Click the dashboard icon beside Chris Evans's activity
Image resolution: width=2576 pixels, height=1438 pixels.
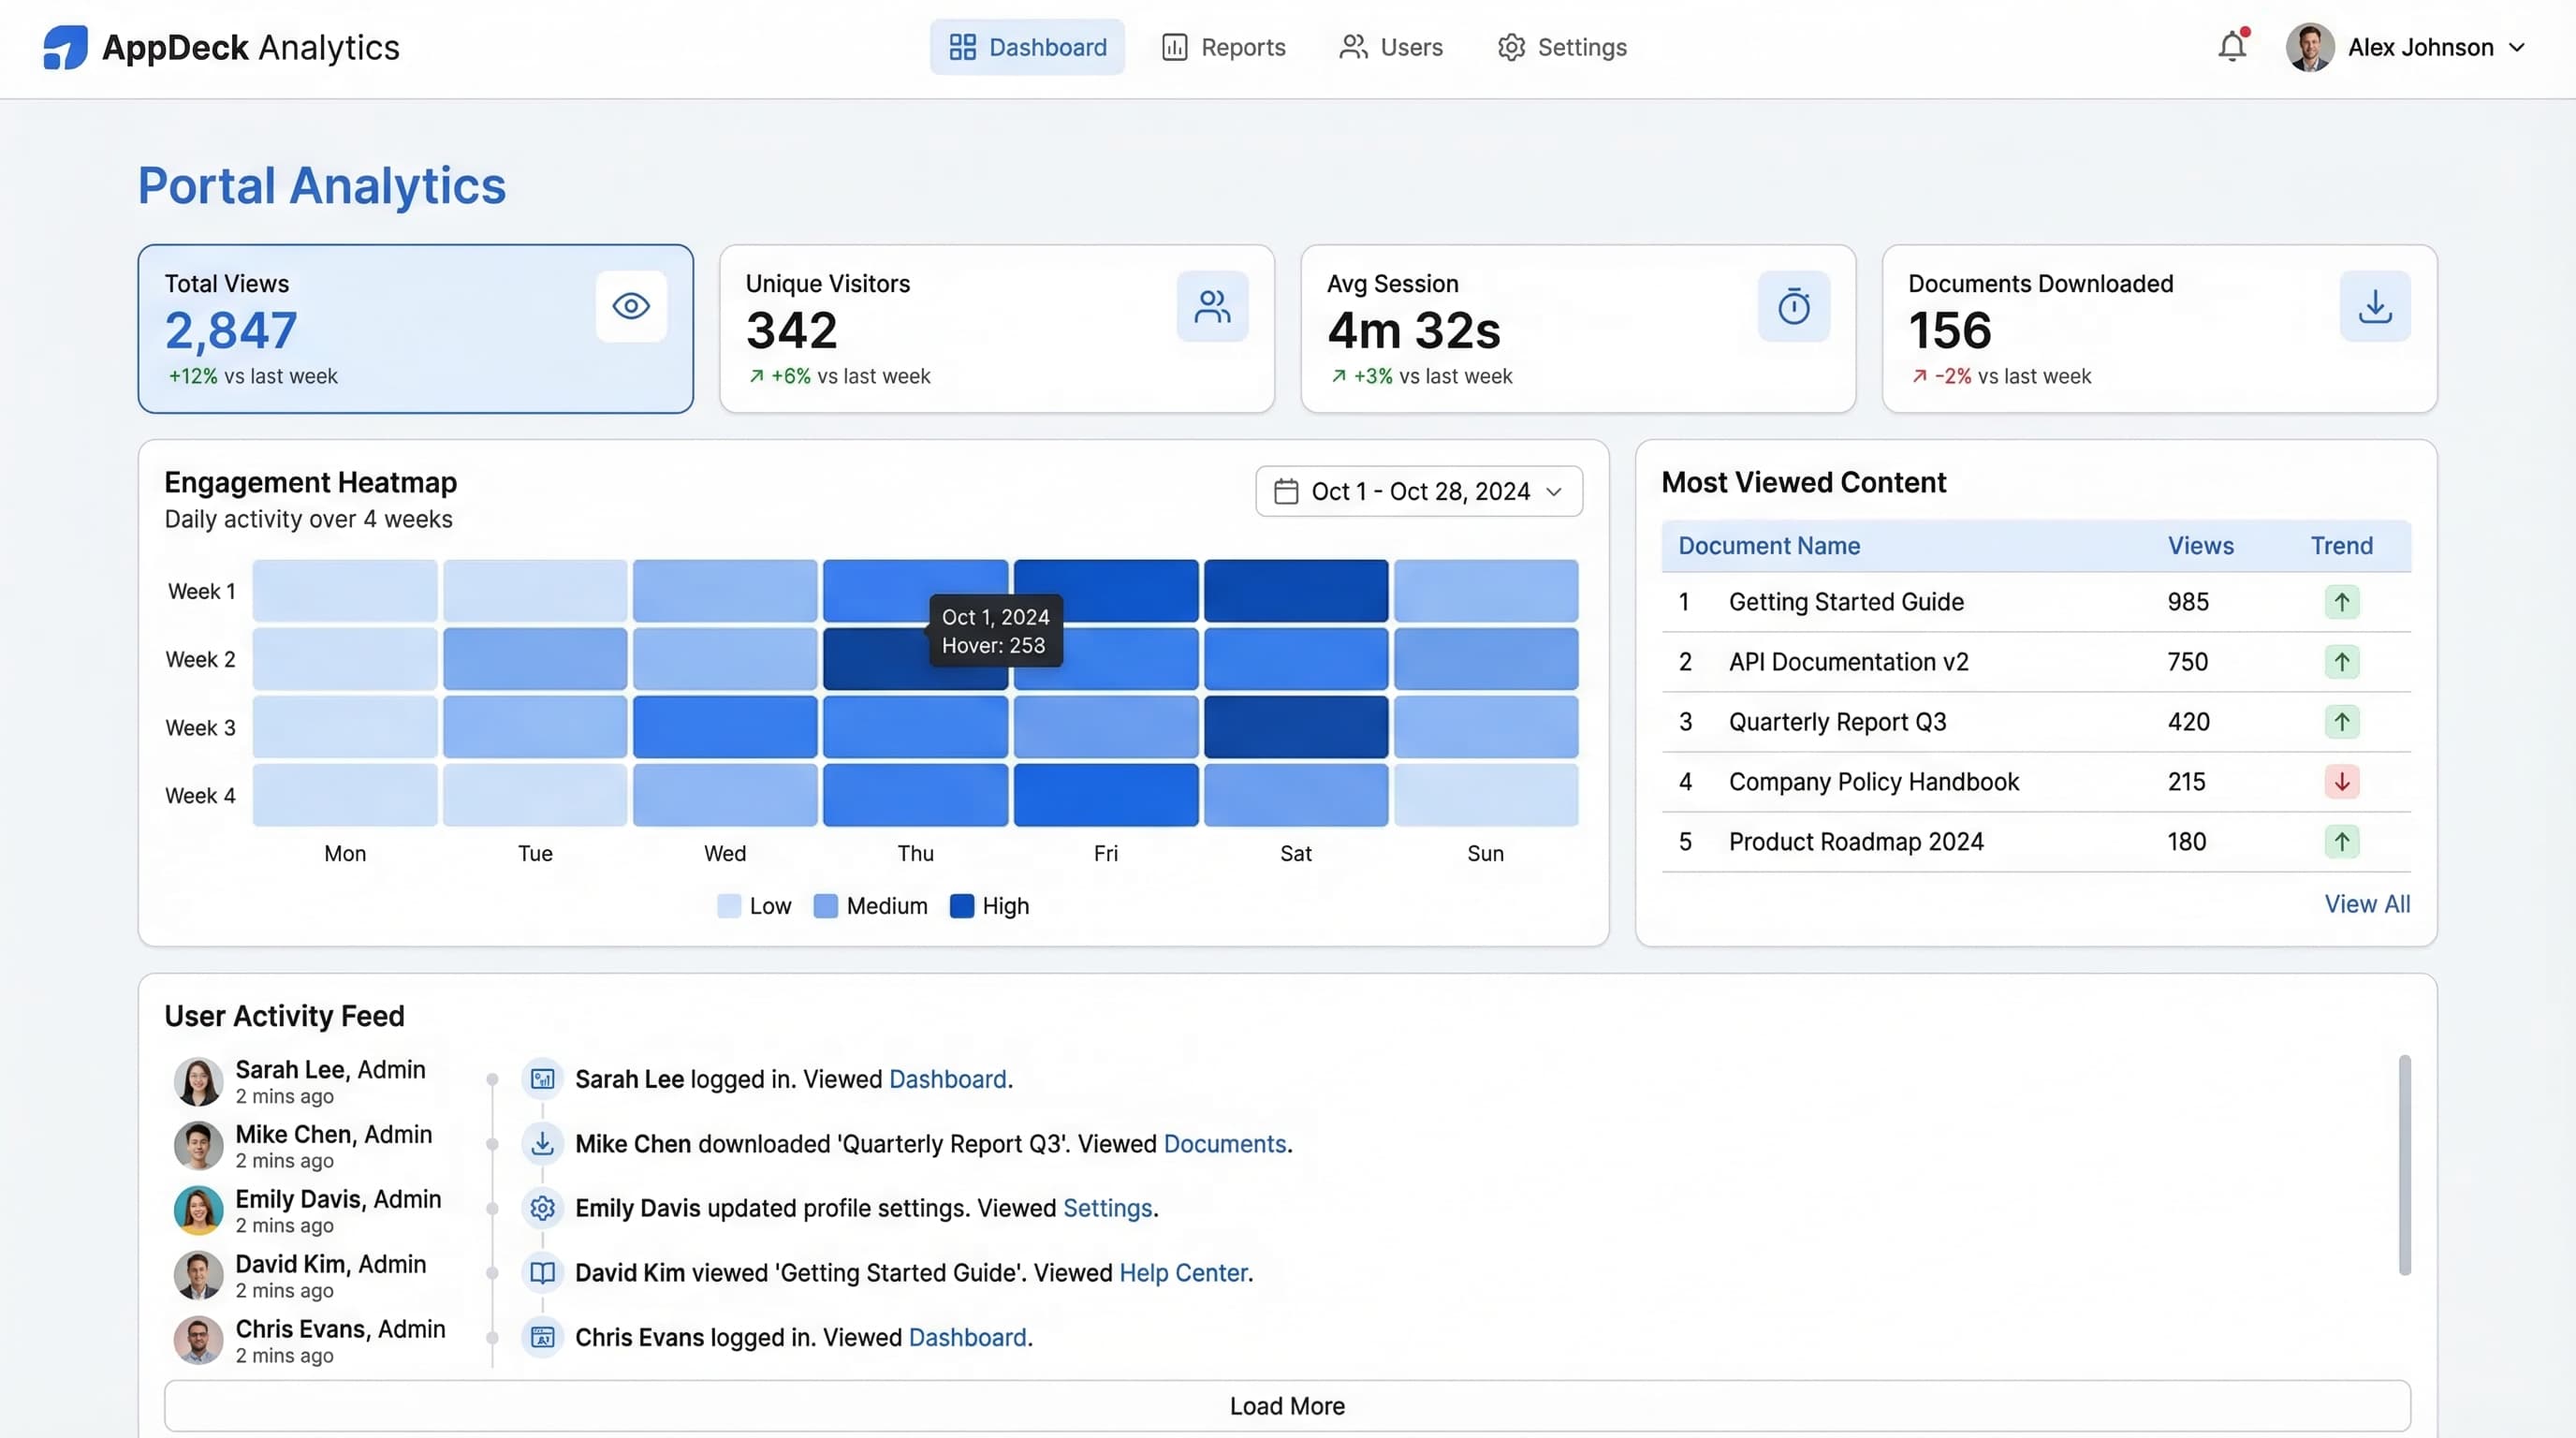tap(542, 1337)
